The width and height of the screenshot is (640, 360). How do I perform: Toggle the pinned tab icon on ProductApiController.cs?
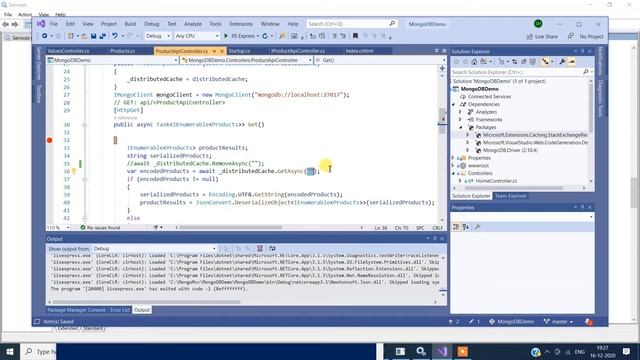tap(214, 51)
